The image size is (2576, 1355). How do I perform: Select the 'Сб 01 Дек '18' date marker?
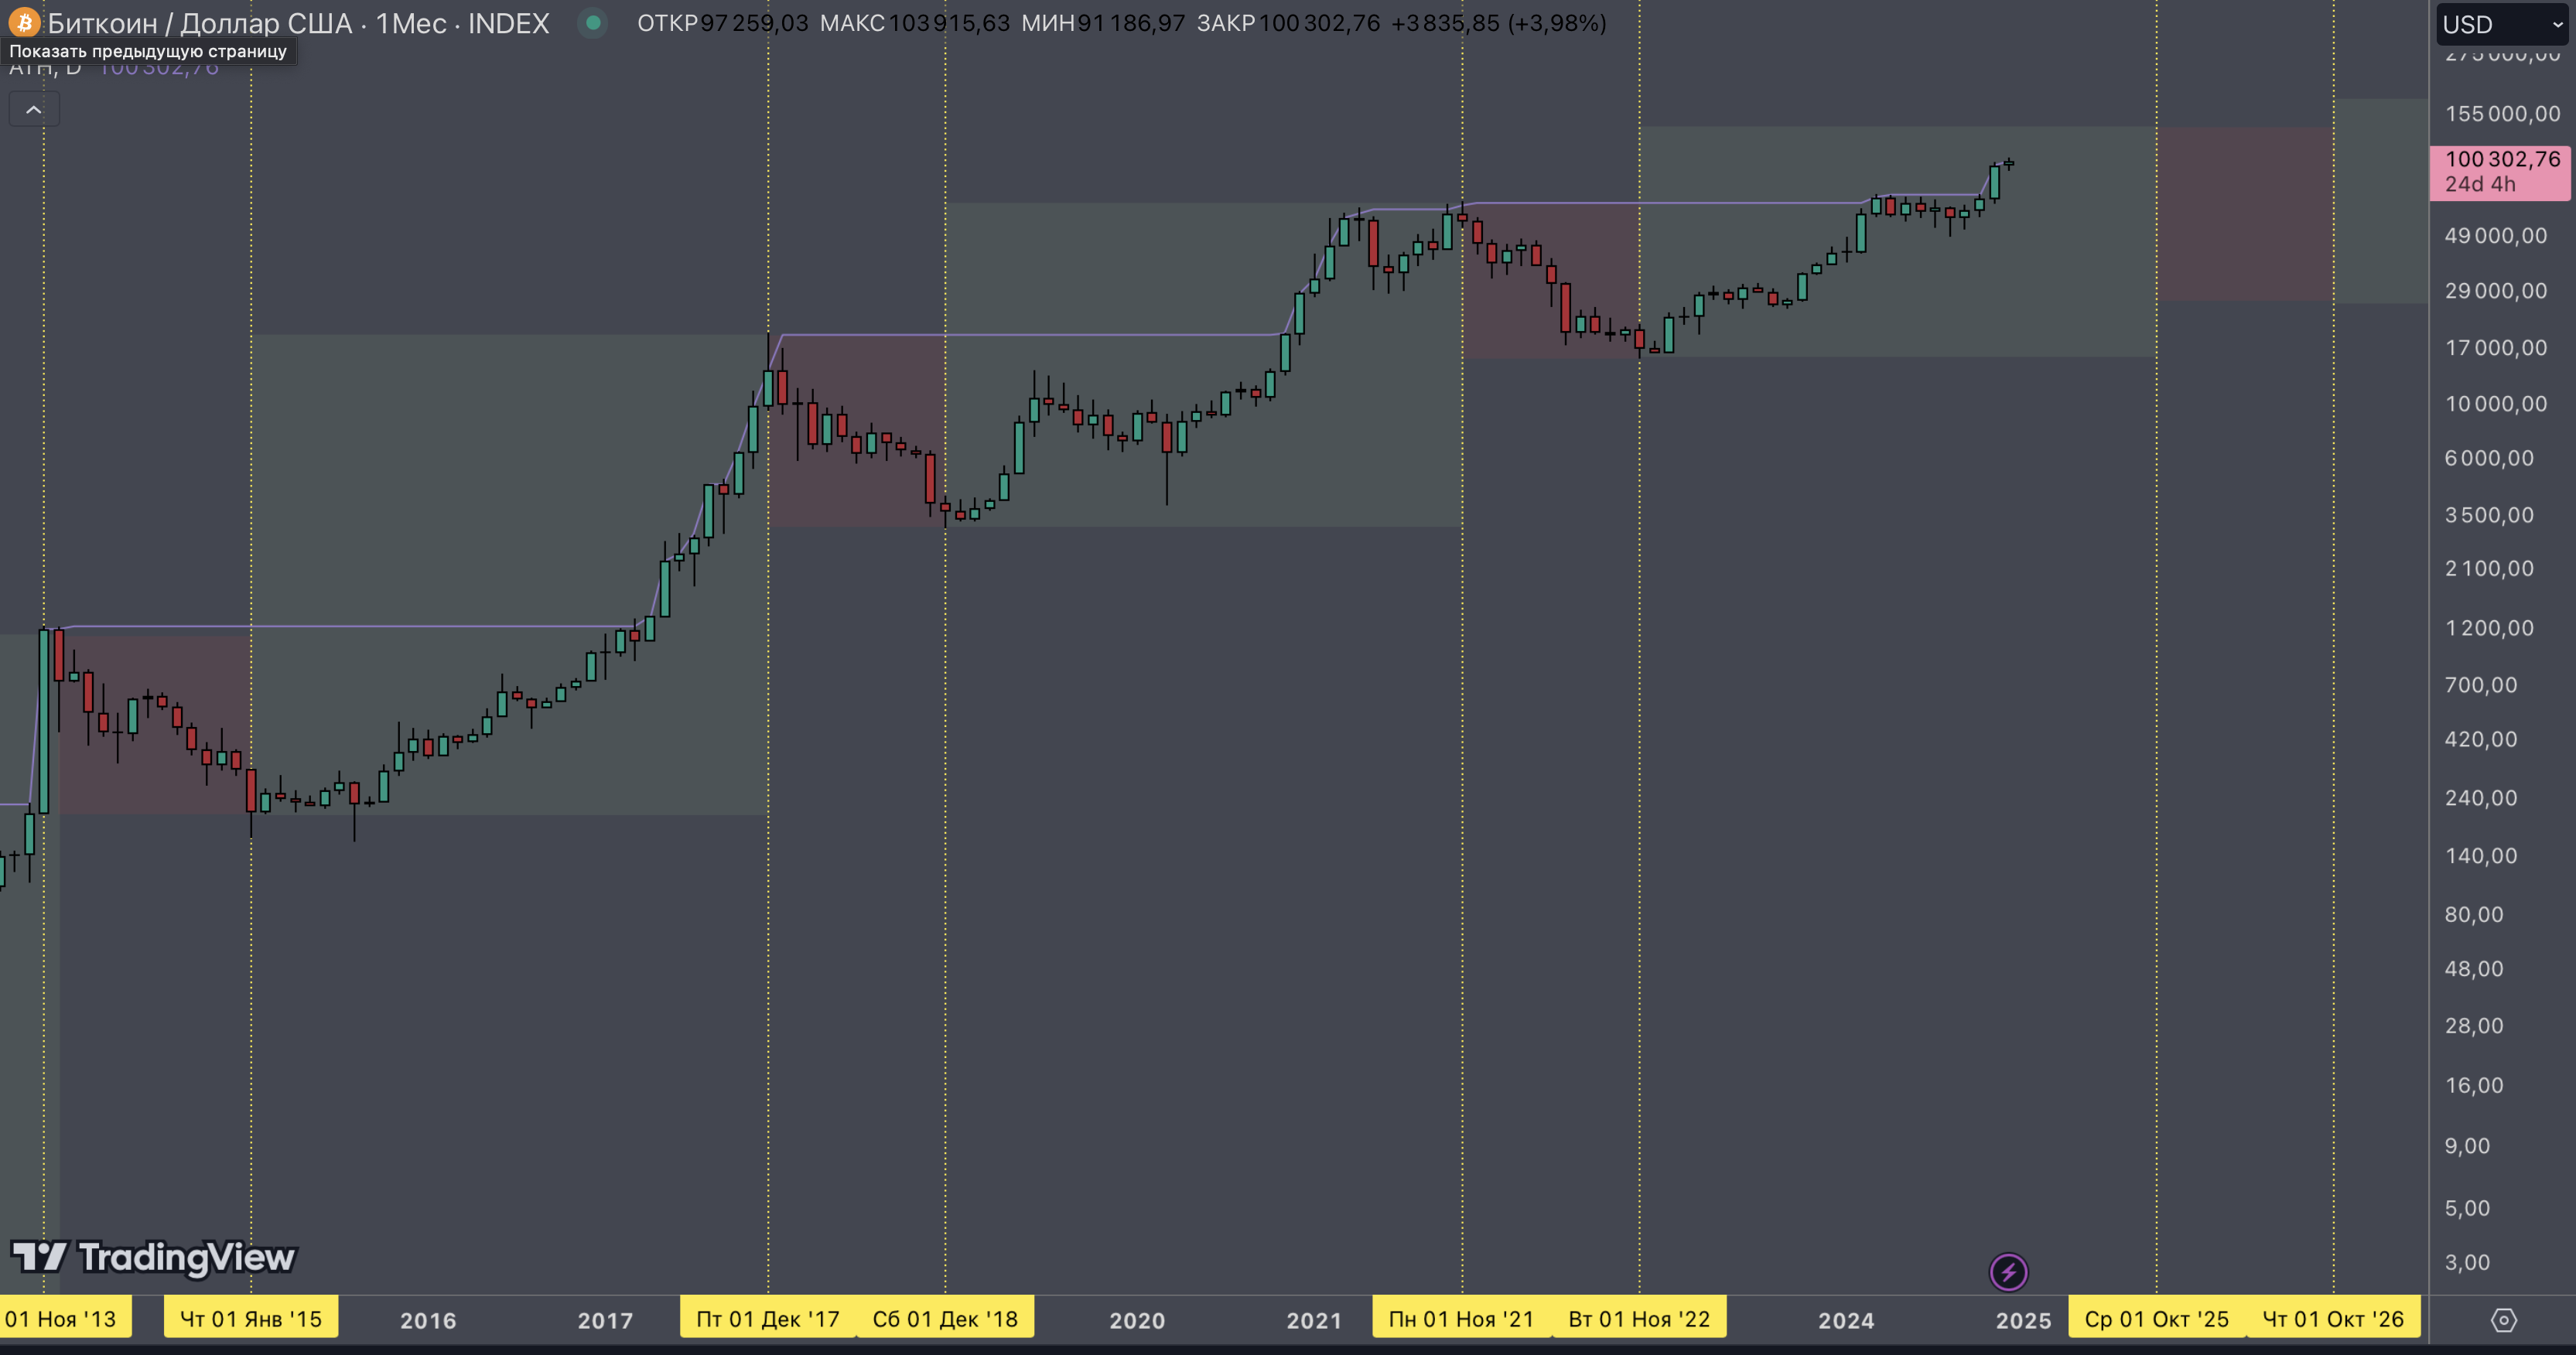(945, 1319)
